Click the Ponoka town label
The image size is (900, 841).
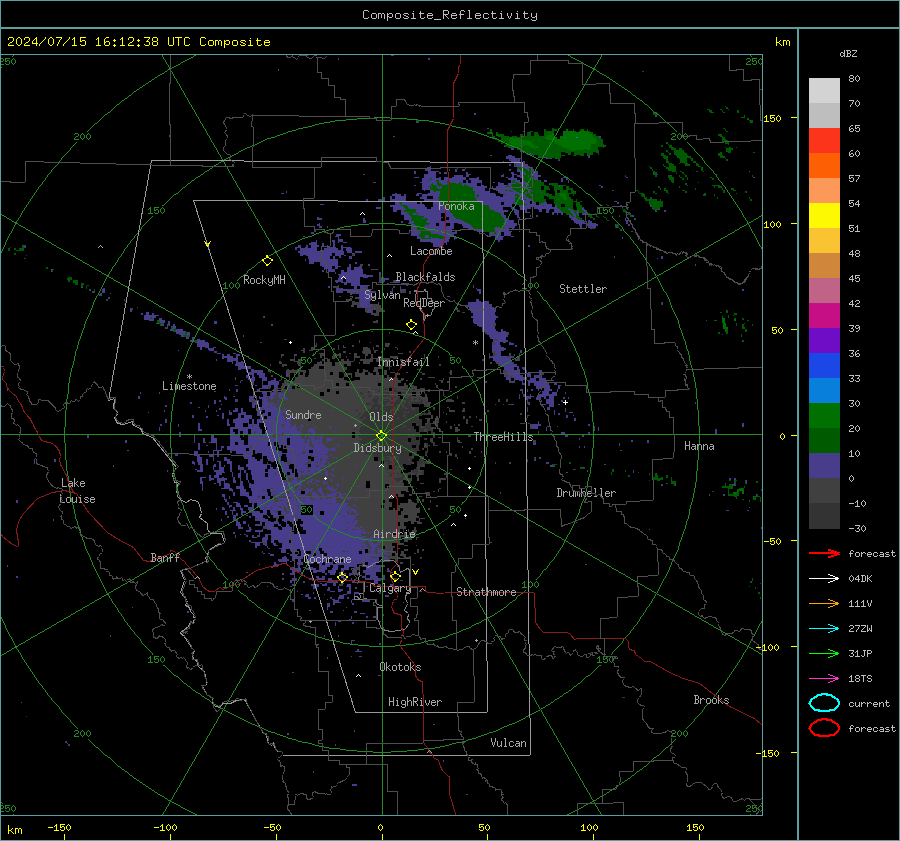tap(456, 206)
